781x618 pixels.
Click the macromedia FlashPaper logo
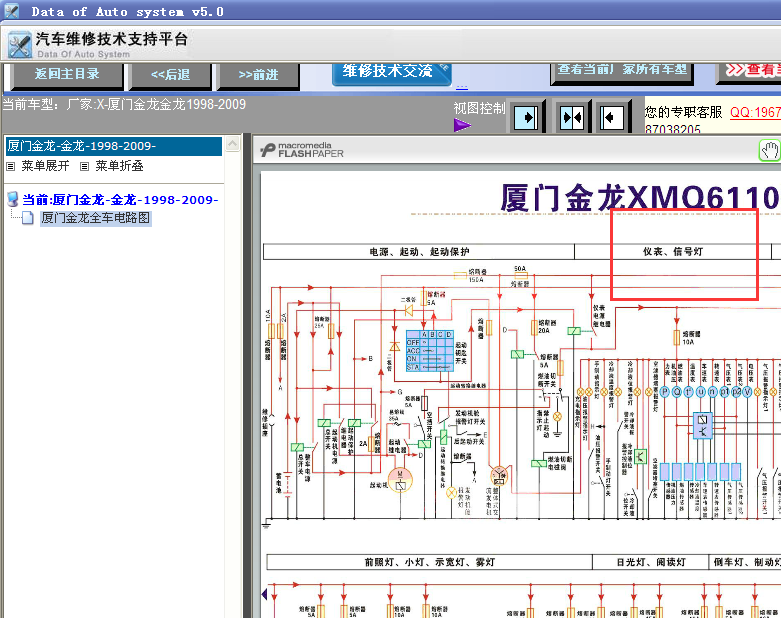click(x=302, y=150)
